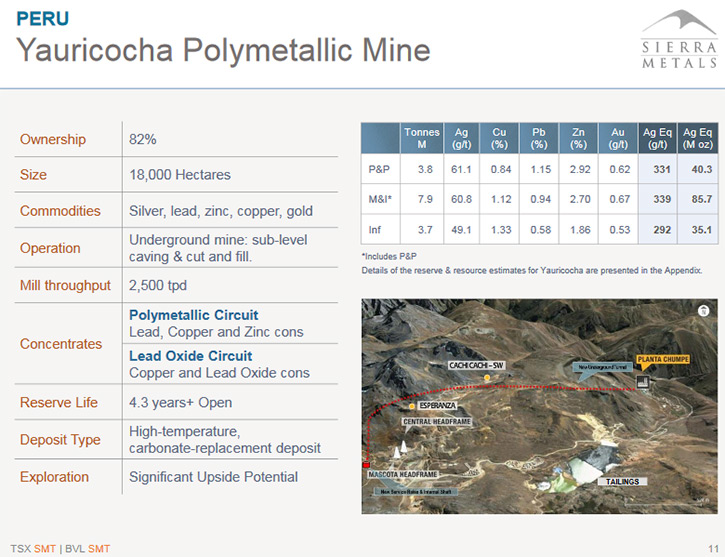Click the Sierra Metals logo
725x557 pixels.
tap(679, 39)
